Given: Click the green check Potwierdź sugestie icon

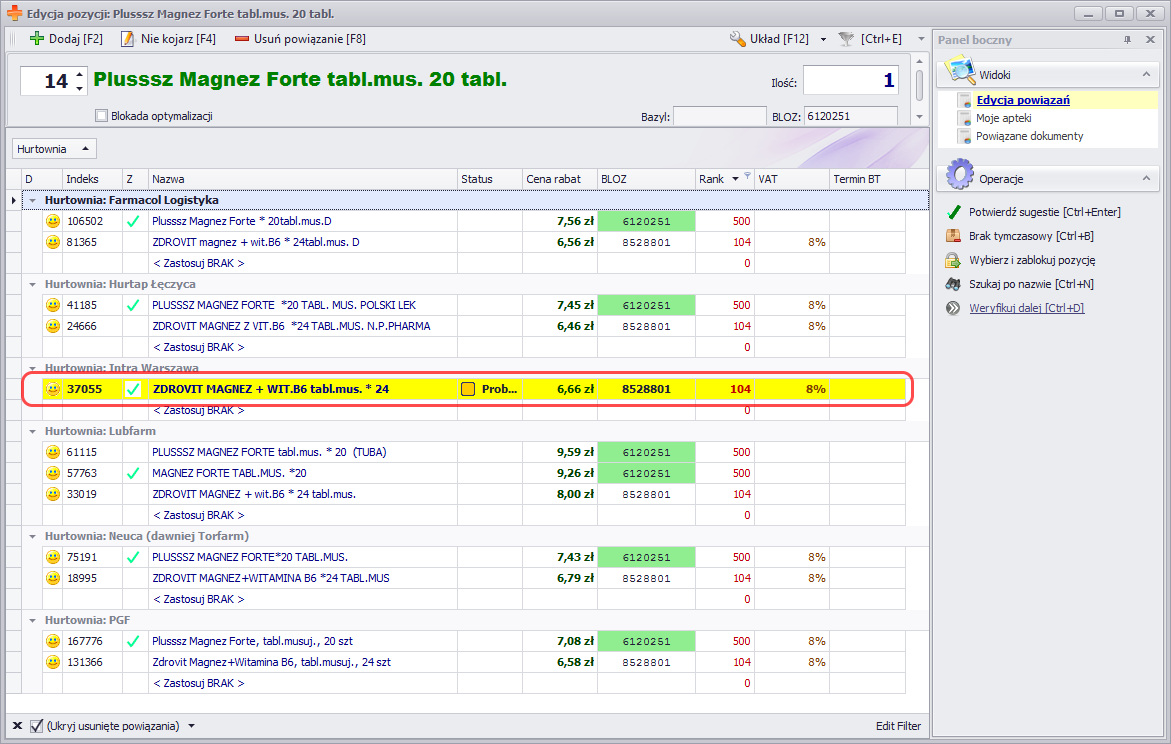Looking at the screenshot, I should click(x=953, y=212).
